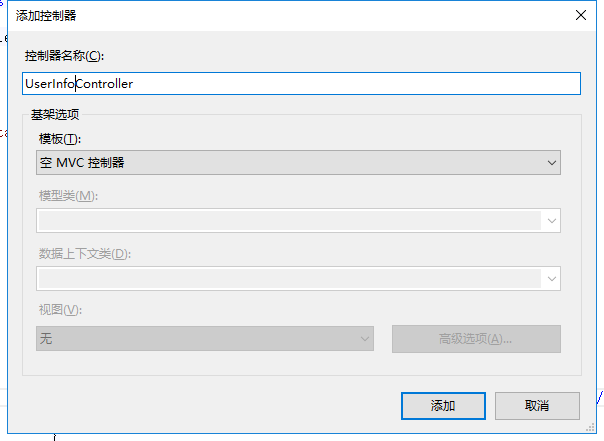
Task: Click the 控制器名称(C) label
Action: [x=64, y=56]
